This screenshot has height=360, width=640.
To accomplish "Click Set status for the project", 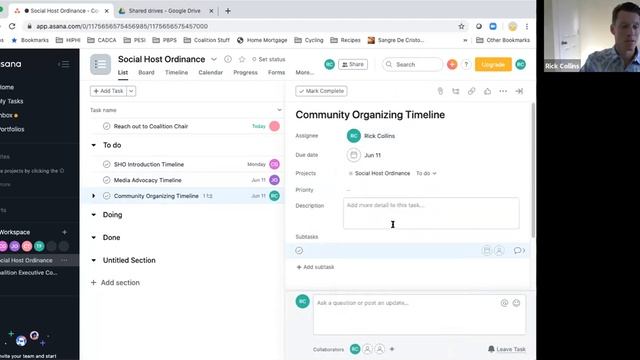I will click(268, 59).
